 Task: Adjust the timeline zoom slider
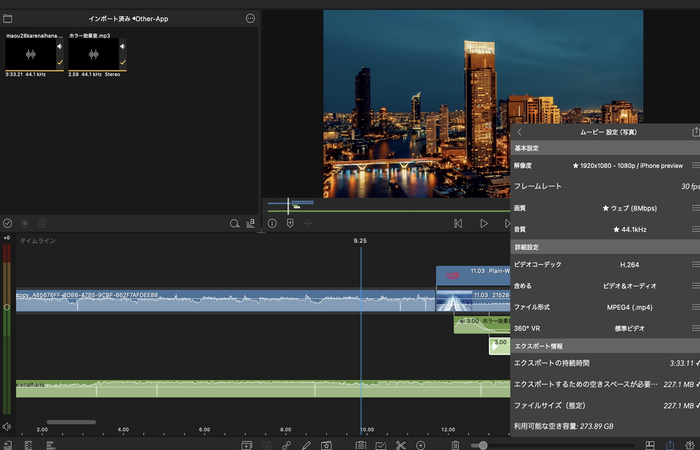482,444
